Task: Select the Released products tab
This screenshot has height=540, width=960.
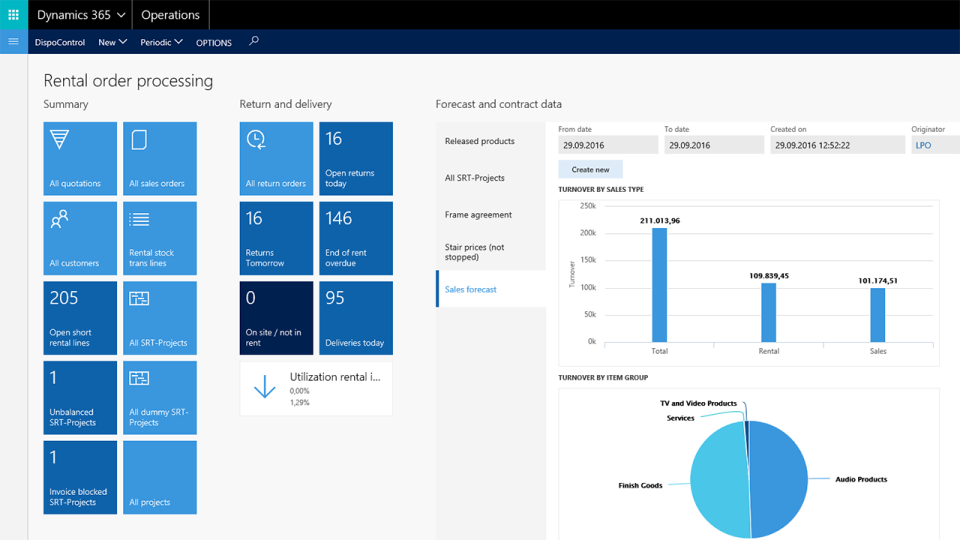Action: pyautogui.click(x=491, y=141)
